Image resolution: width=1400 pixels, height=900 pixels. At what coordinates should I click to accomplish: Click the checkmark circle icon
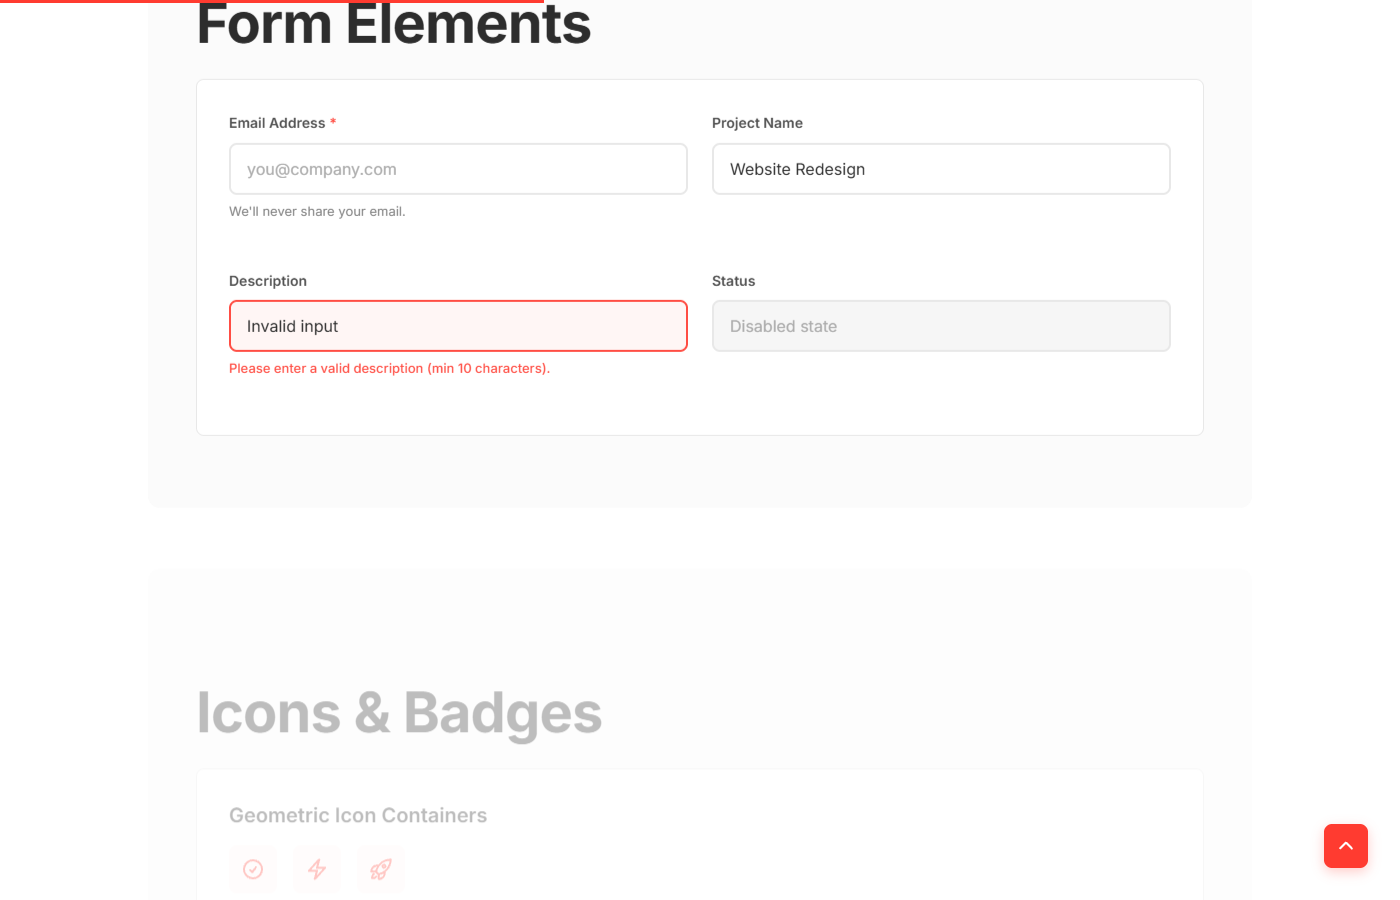coord(253,869)
